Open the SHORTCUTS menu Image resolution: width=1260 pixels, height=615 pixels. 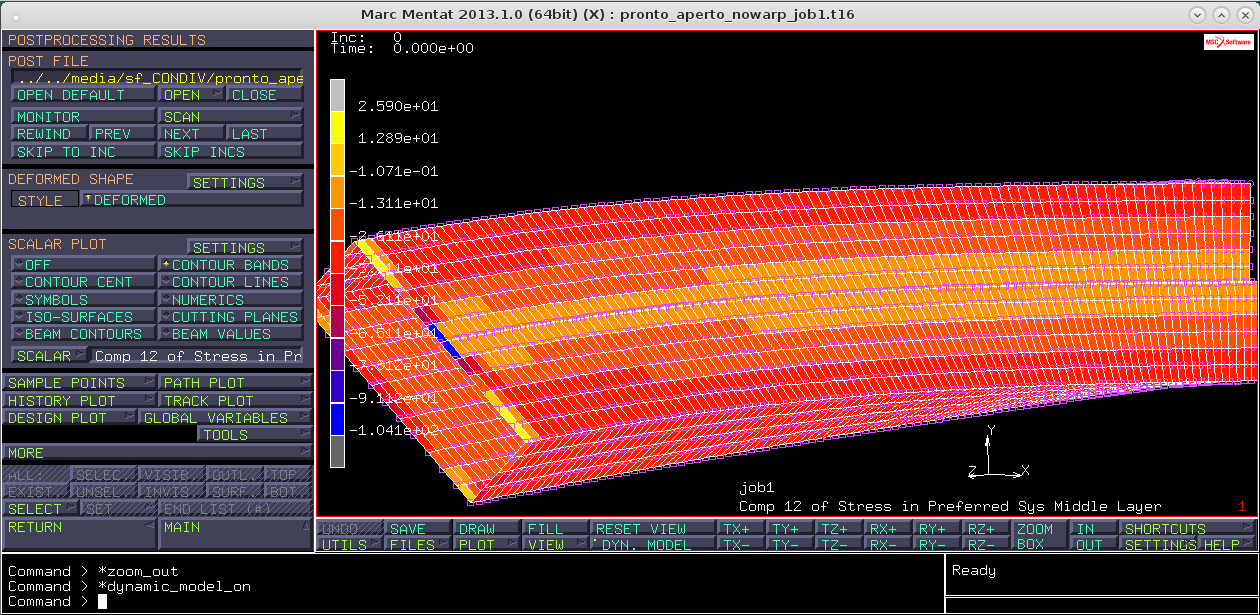pyautogui.click(x=1187, y=528)
